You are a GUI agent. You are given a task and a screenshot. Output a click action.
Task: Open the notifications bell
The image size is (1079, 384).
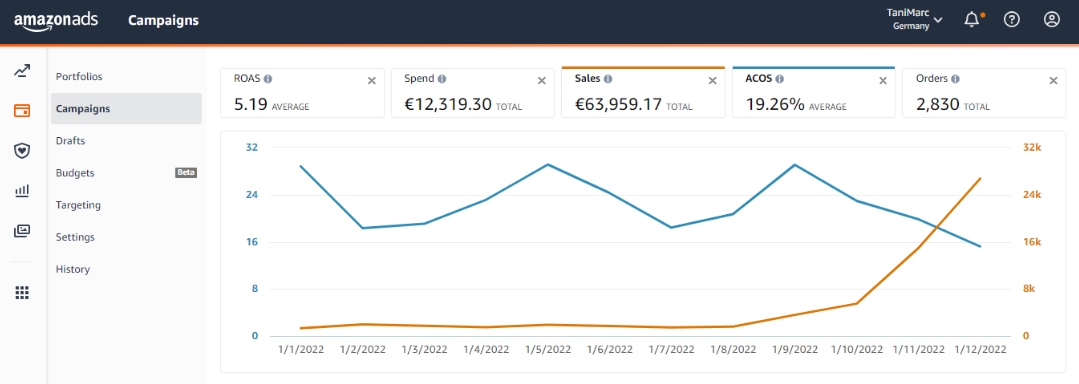tap(972, 20)
